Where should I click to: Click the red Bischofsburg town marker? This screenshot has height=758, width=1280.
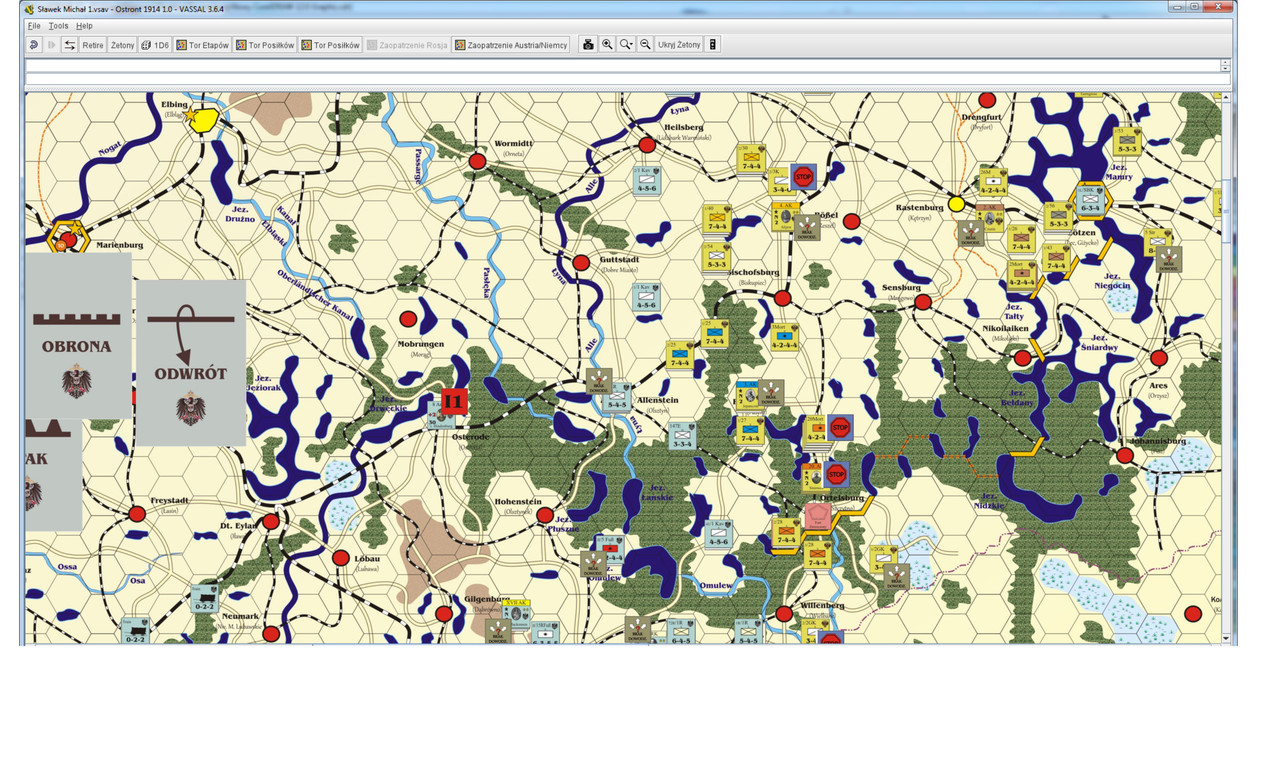coord(782,298)
